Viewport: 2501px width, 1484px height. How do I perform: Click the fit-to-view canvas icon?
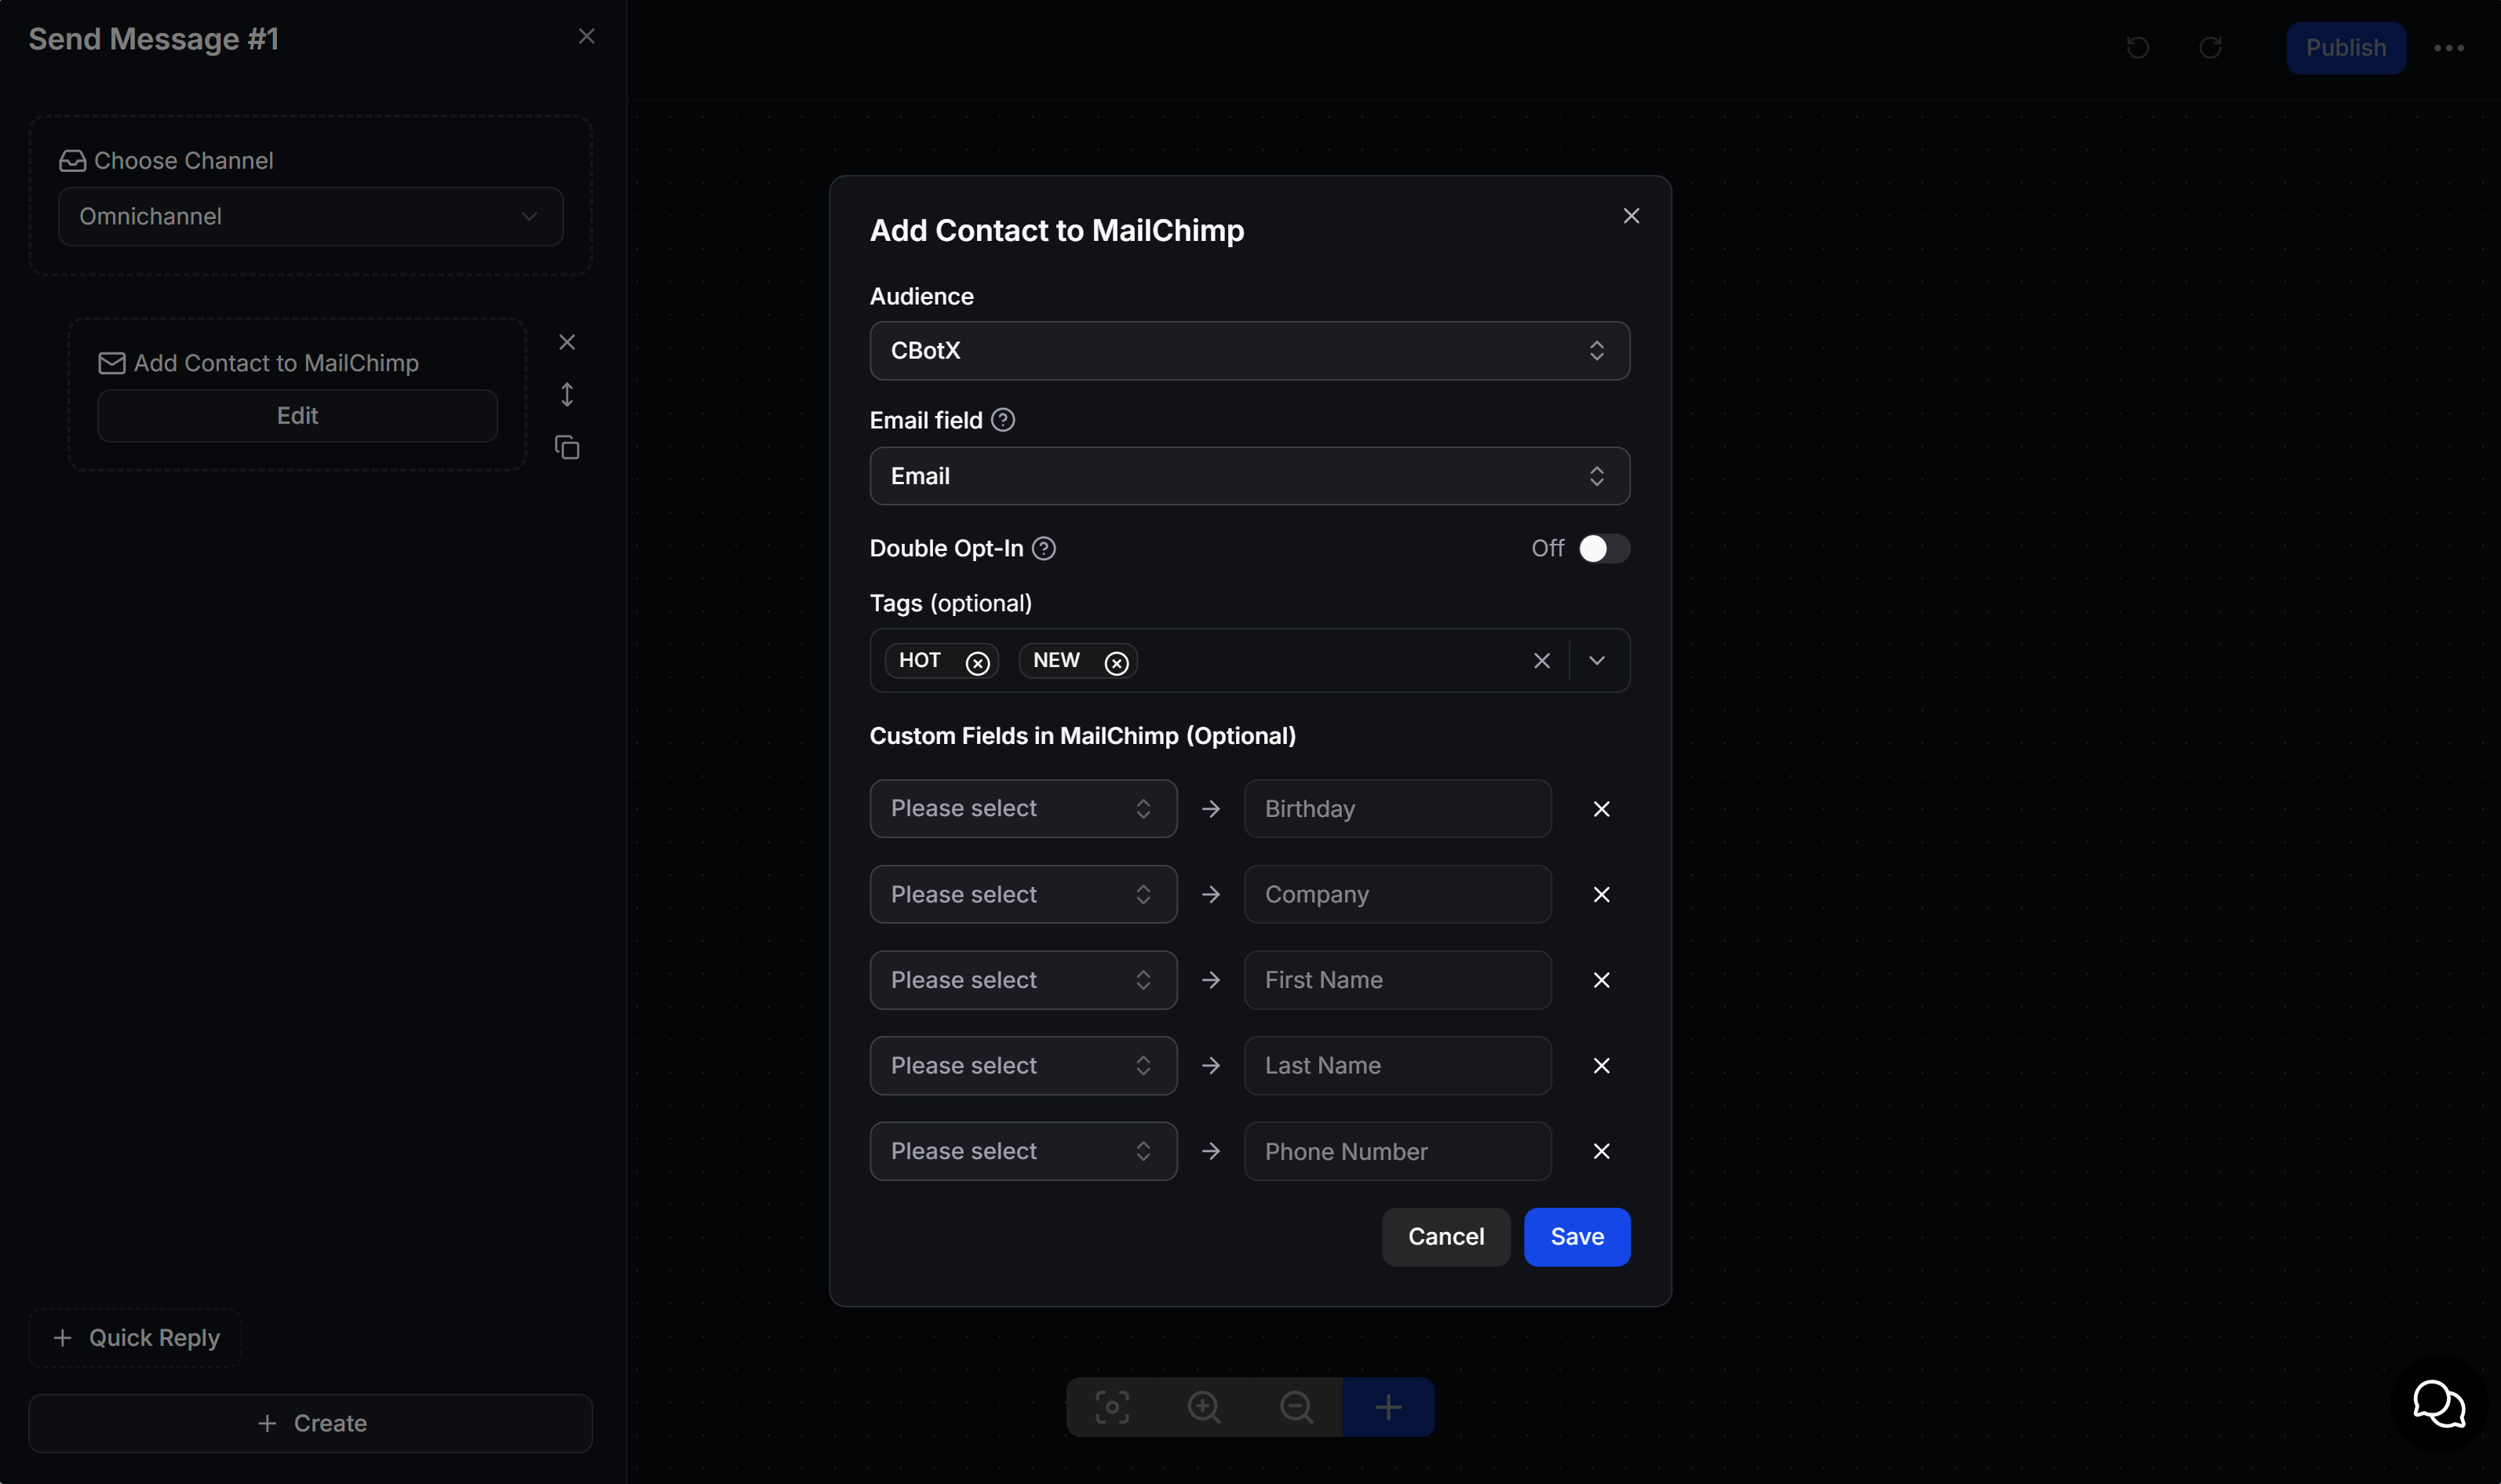click(x=1112, y=1408)
